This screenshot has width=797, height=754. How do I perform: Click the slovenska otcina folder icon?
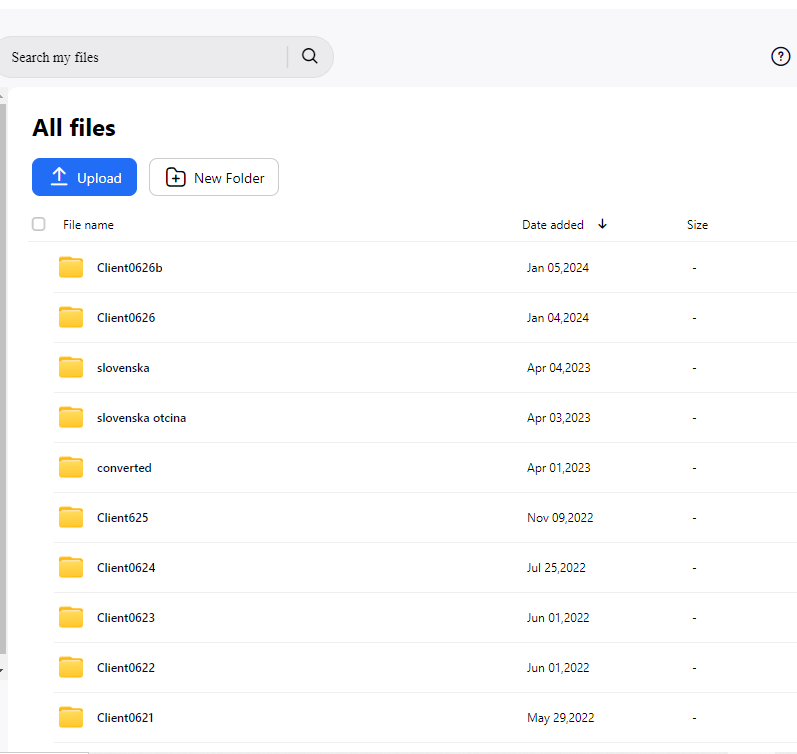click(x=71, y=417)
